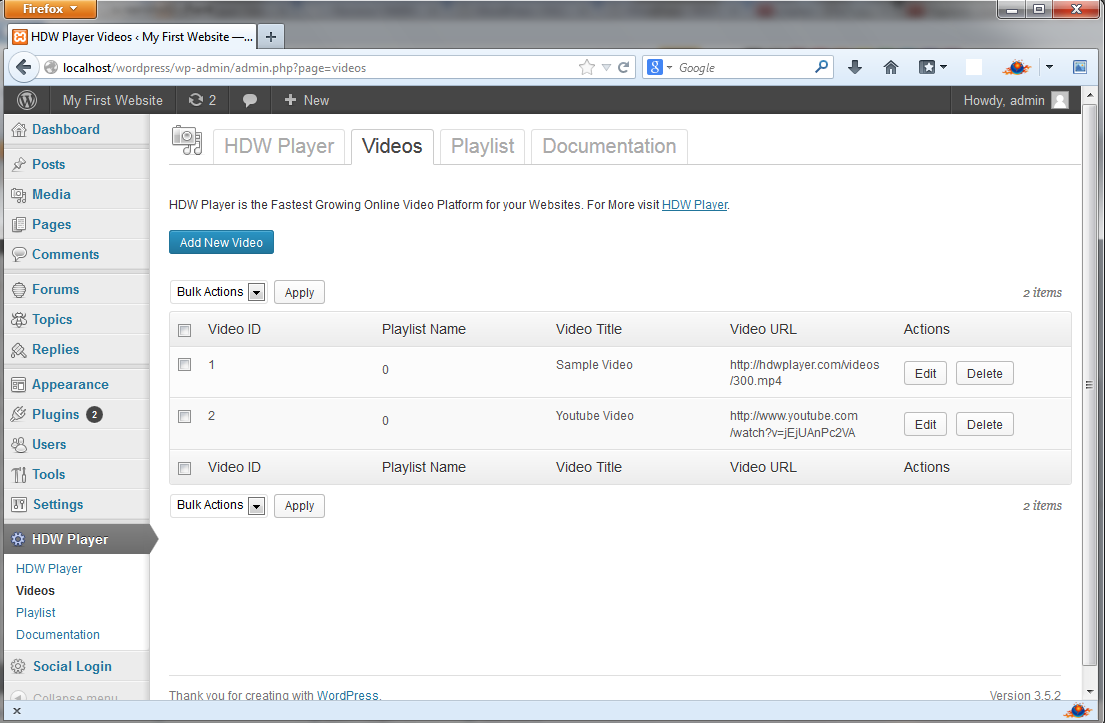This screenshot has height=723, width=1105.
Task: Open the Playlist submenu link
Action: (35, 613)
